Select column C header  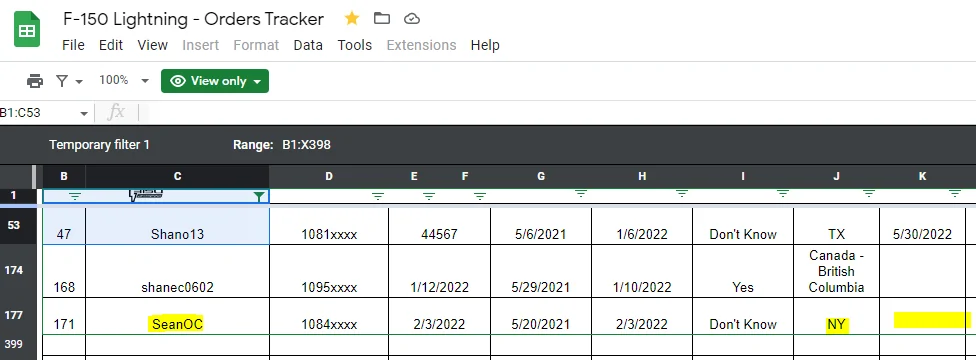(x=177, y=176)
